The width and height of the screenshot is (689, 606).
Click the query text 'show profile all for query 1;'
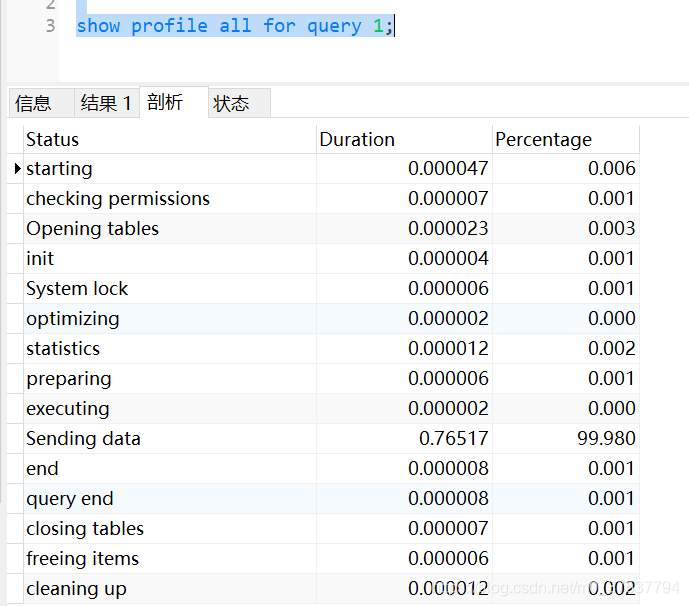tap(235, 25)
